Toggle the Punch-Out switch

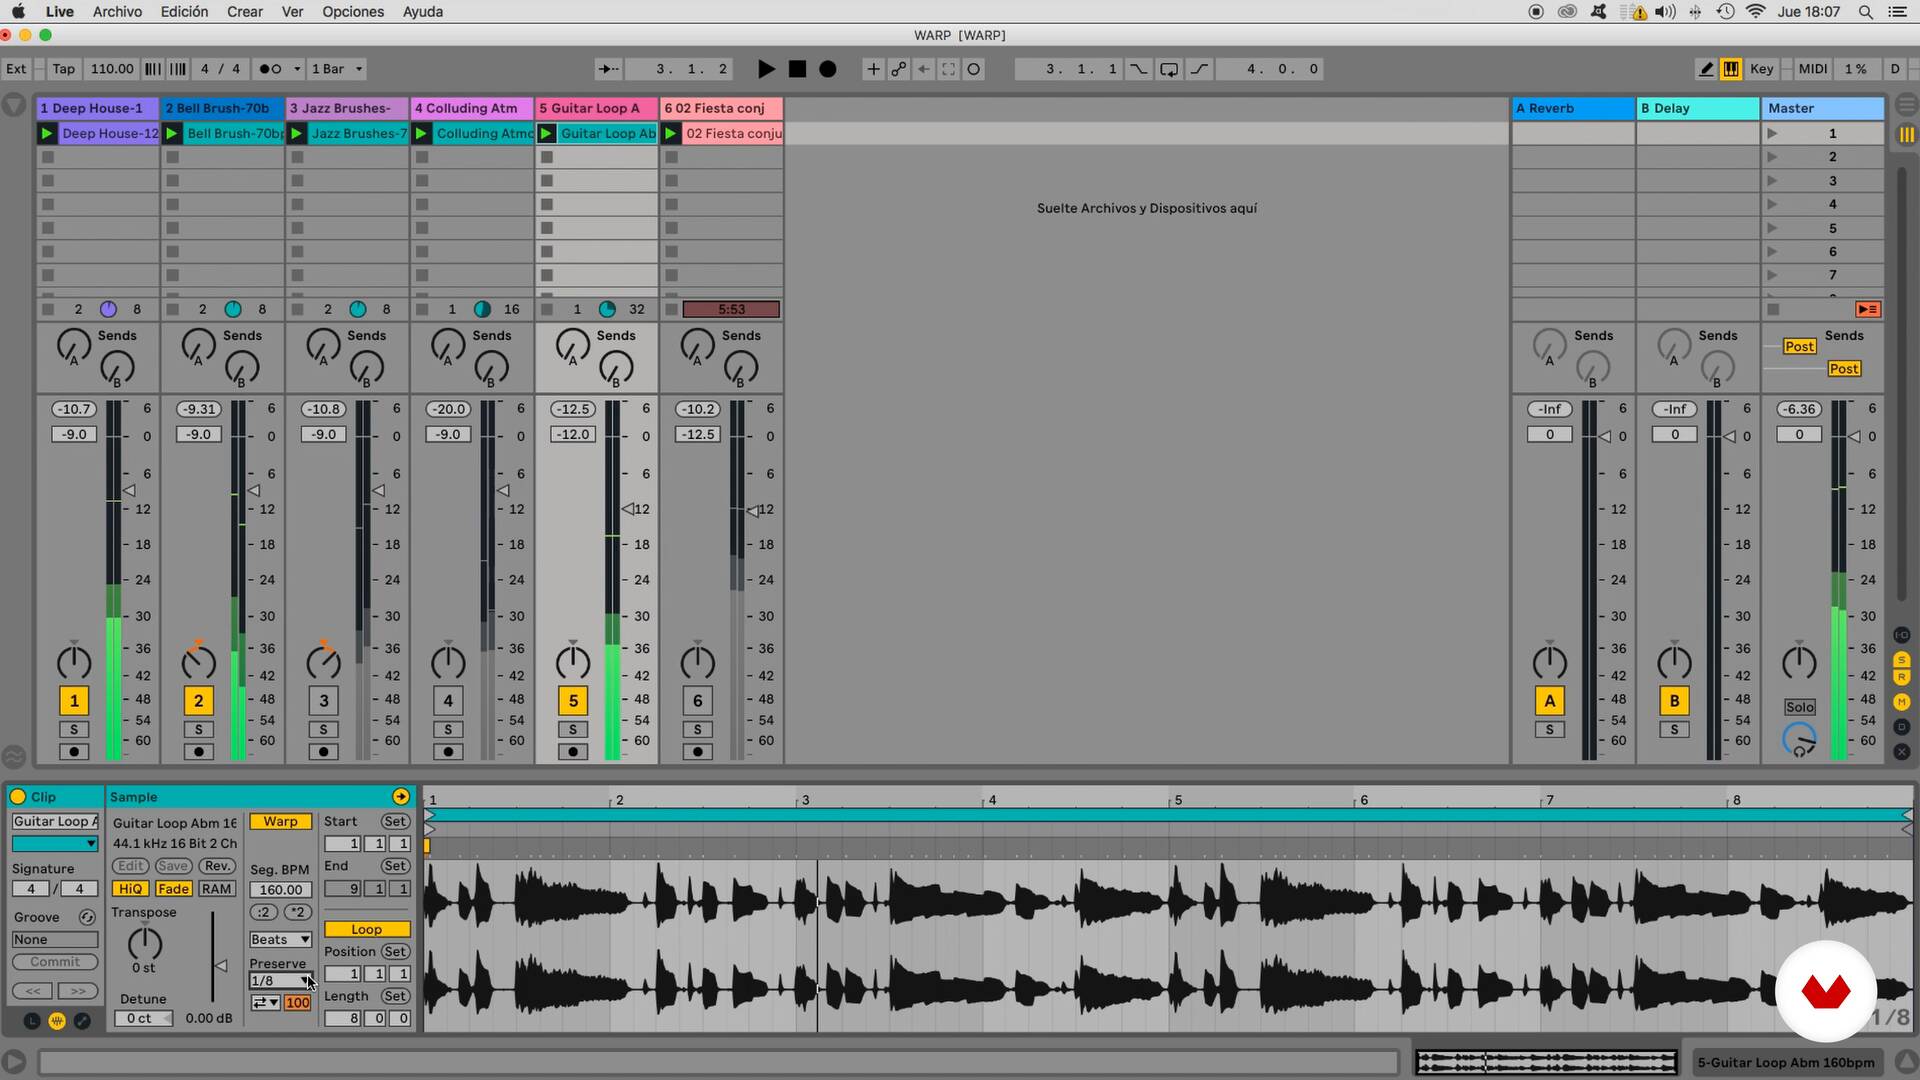(x=1199, y=69)
